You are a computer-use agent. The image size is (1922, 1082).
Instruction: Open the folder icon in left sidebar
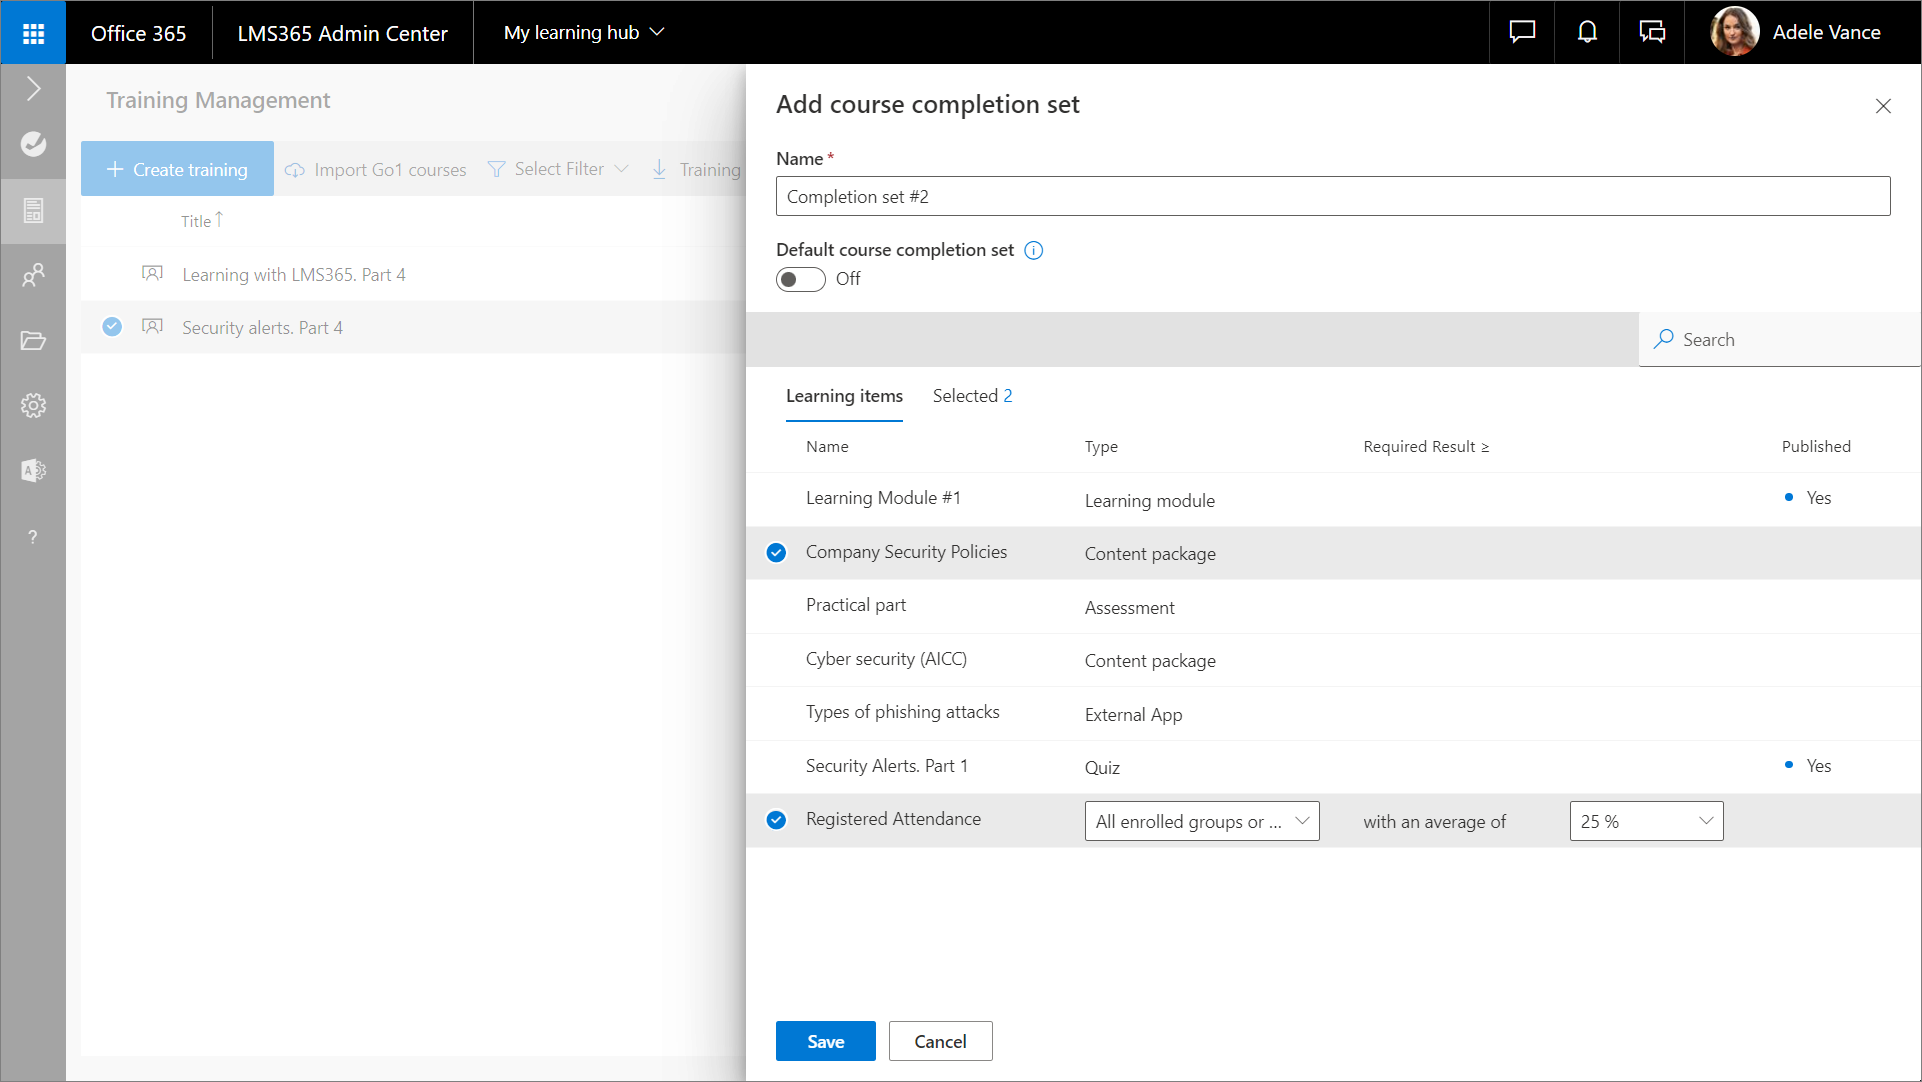click(33, 341)
